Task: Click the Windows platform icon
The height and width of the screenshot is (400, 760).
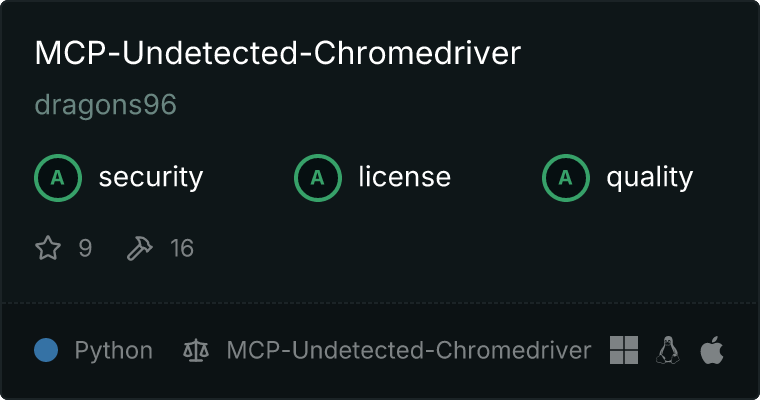Action: coord(624,350)
